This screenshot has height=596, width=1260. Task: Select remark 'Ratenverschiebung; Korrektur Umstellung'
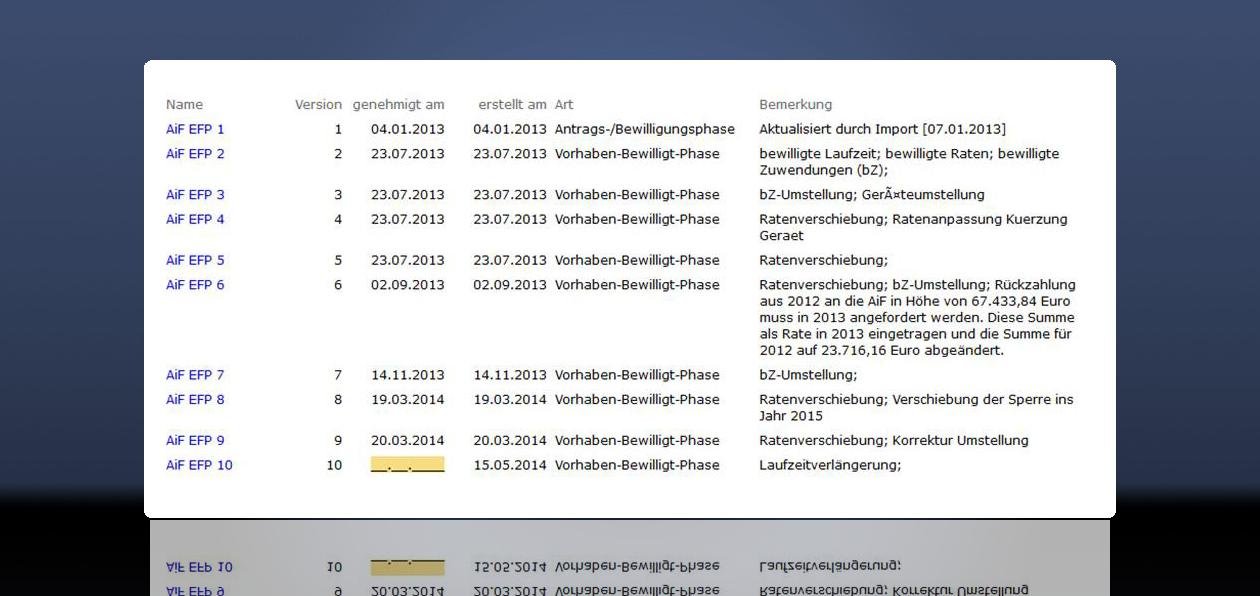(x=893, y=440)
